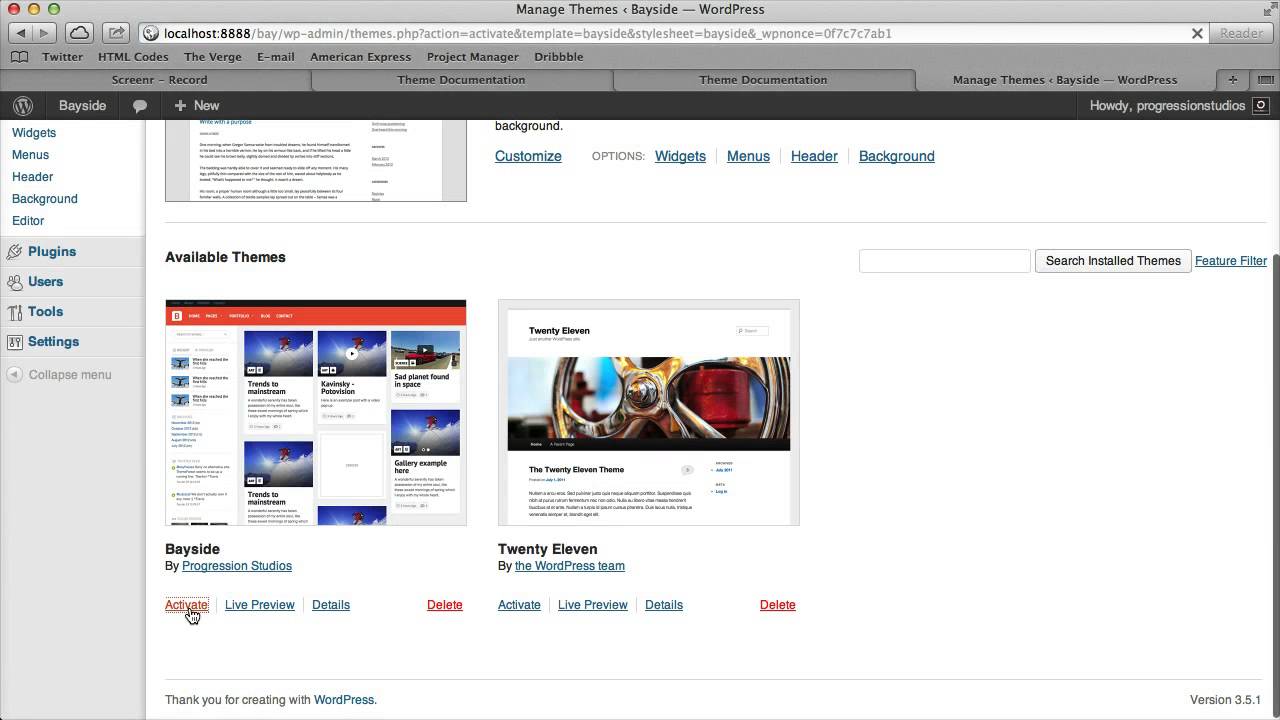
Task: Delete the Bayside theme
Action: (x=445, y=605)
